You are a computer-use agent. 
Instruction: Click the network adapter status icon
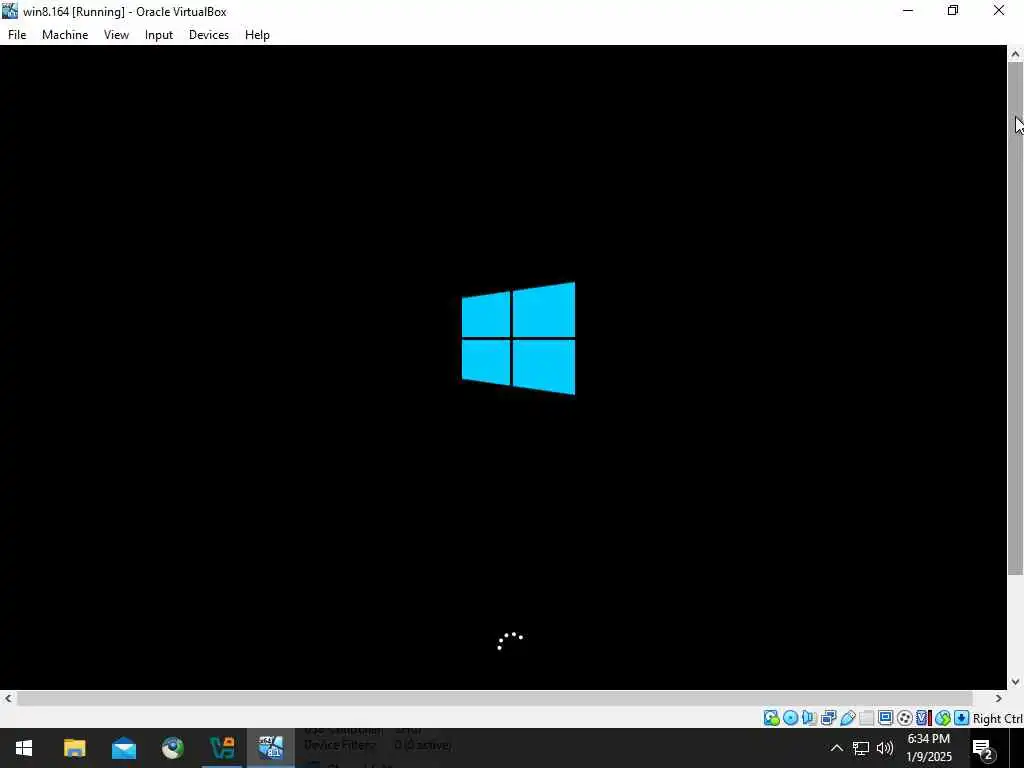pyautogui.click(x=829, y=718)
